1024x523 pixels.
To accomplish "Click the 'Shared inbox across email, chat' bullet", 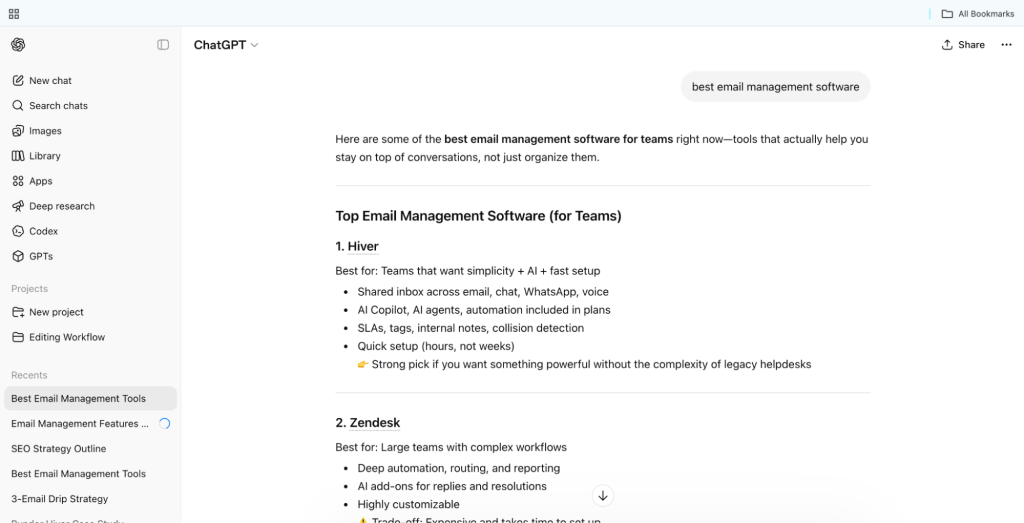I will point(483,292).
